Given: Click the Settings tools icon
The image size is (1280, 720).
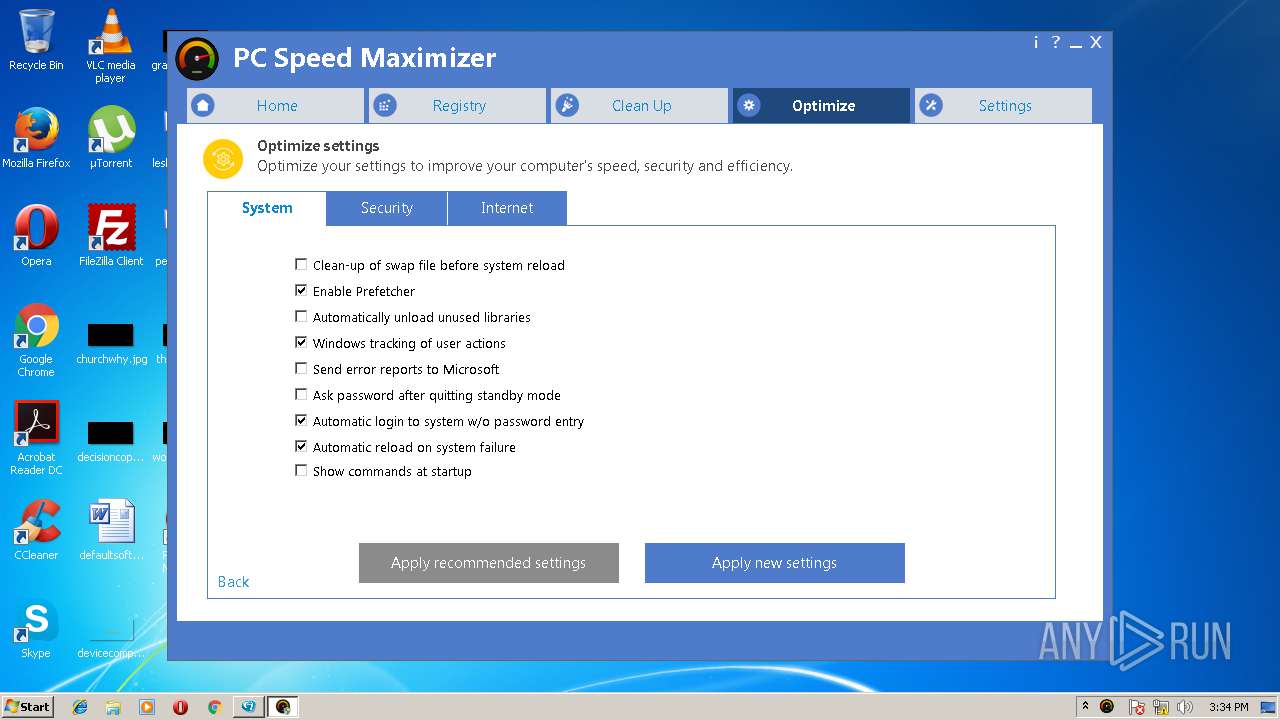Looking at the screenshot, I should [x=931, y=106].
